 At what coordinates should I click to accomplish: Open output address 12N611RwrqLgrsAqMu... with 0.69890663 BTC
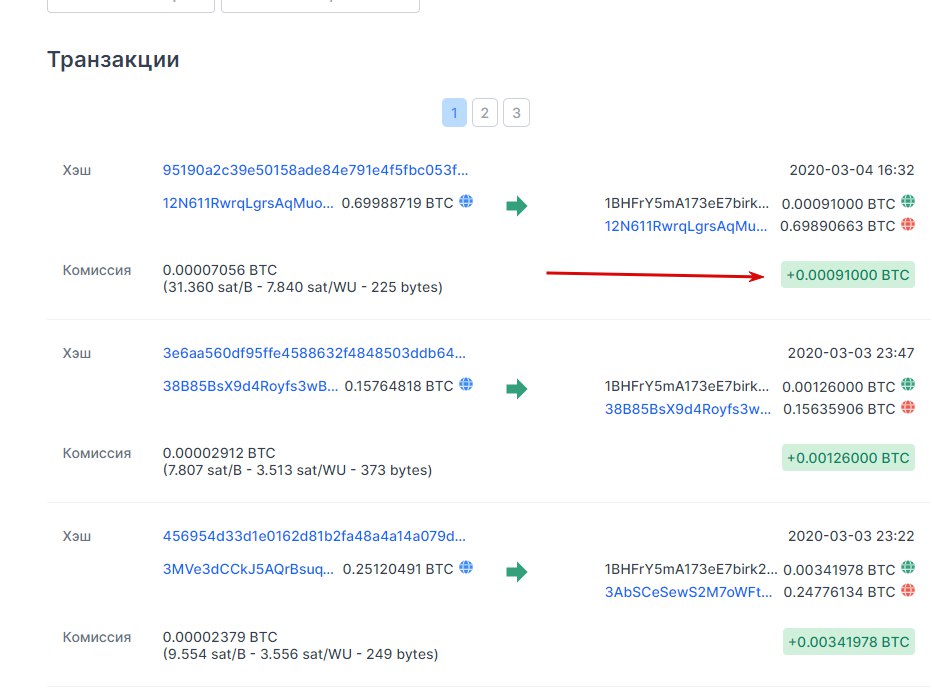[x=686, y=226]
